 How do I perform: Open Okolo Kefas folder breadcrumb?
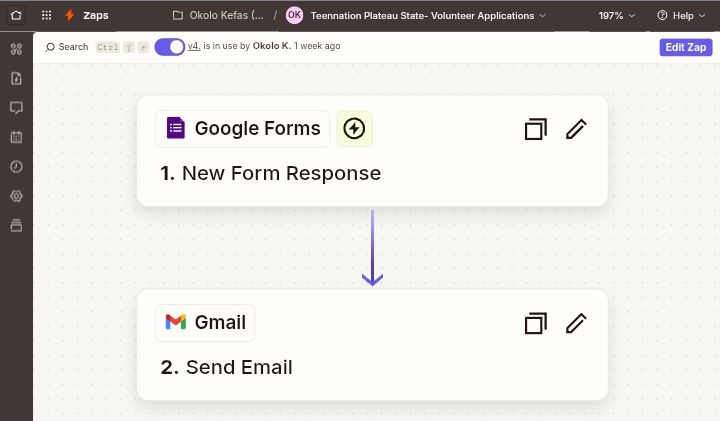click(219, 15)
